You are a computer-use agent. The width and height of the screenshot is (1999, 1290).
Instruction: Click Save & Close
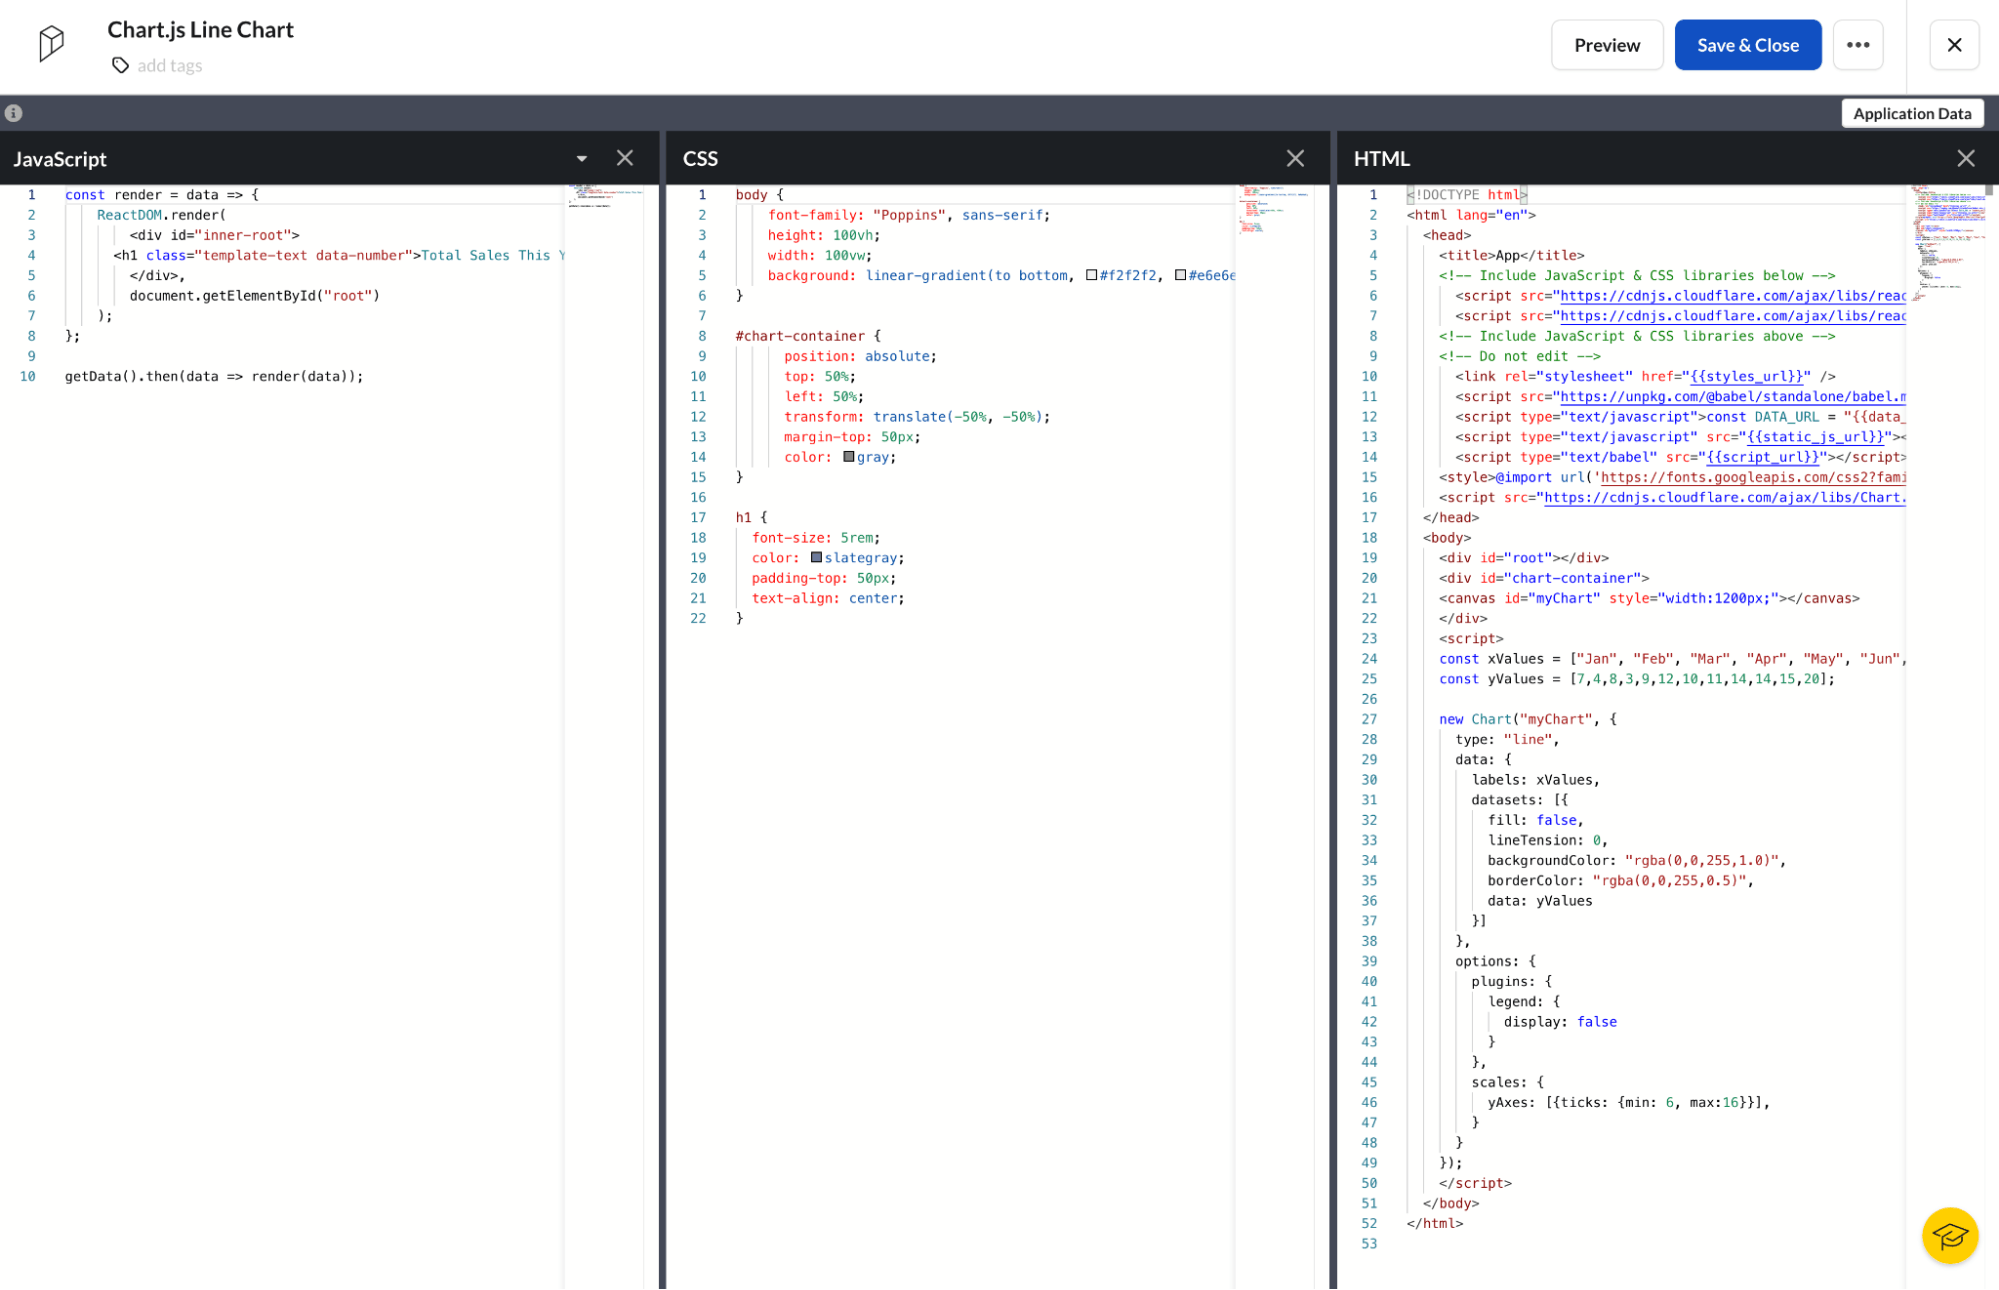[1748, 45]
